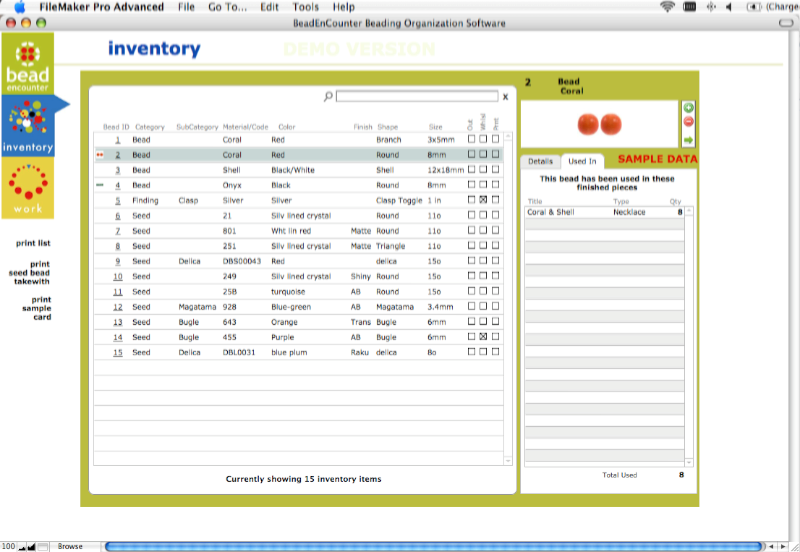Click the Raku finish cell
This screenshot has height=552, width=800.
pos(360,353)
